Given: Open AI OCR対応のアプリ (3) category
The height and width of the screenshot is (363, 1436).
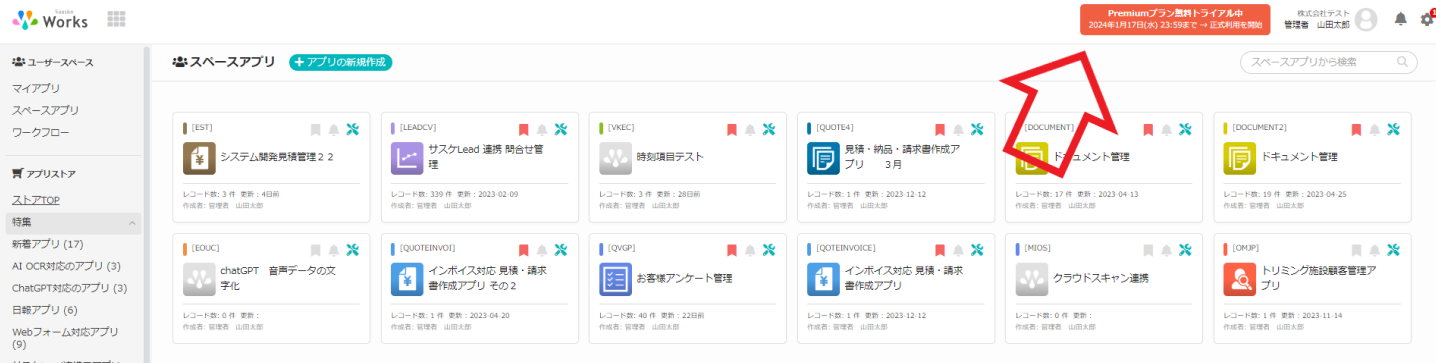Looking at the screenshot, I should [66, 266].
